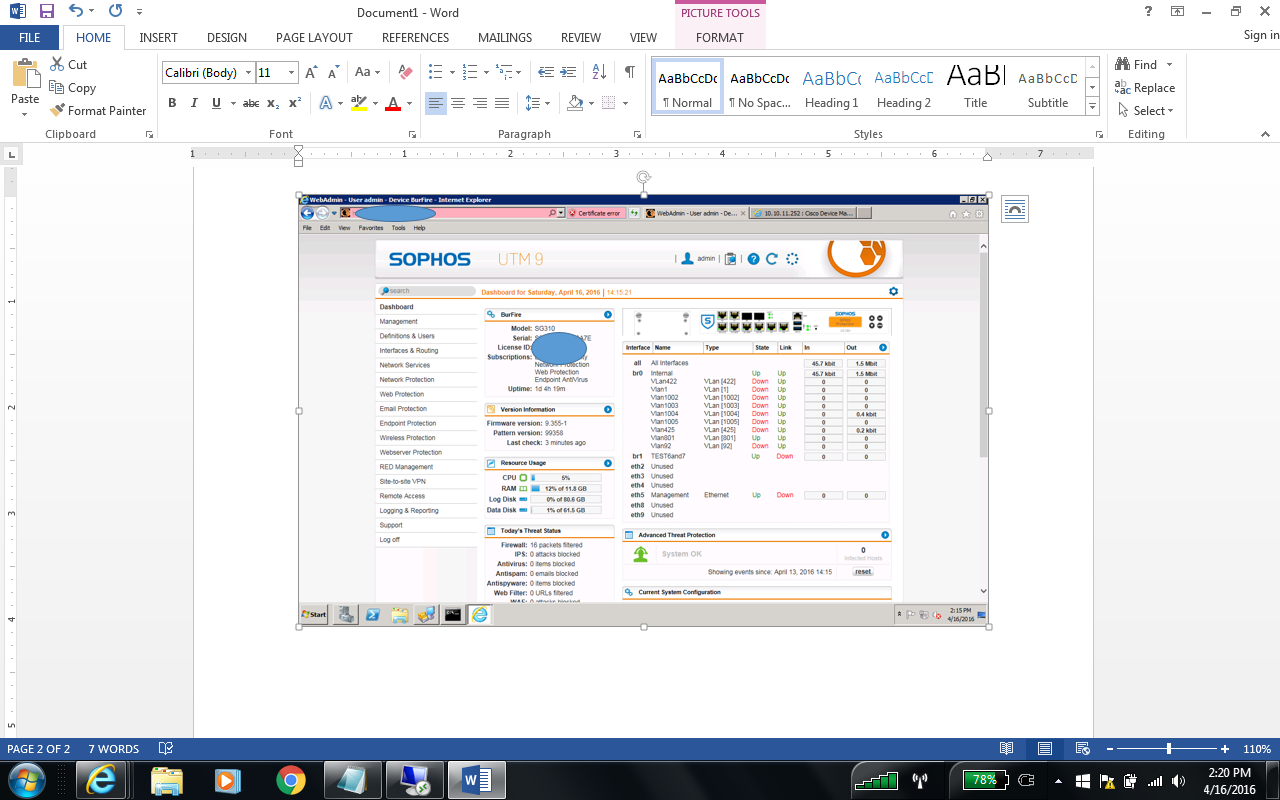
Task: Clear all formatting with eraser icon
Action: click(x=405, y=72)
